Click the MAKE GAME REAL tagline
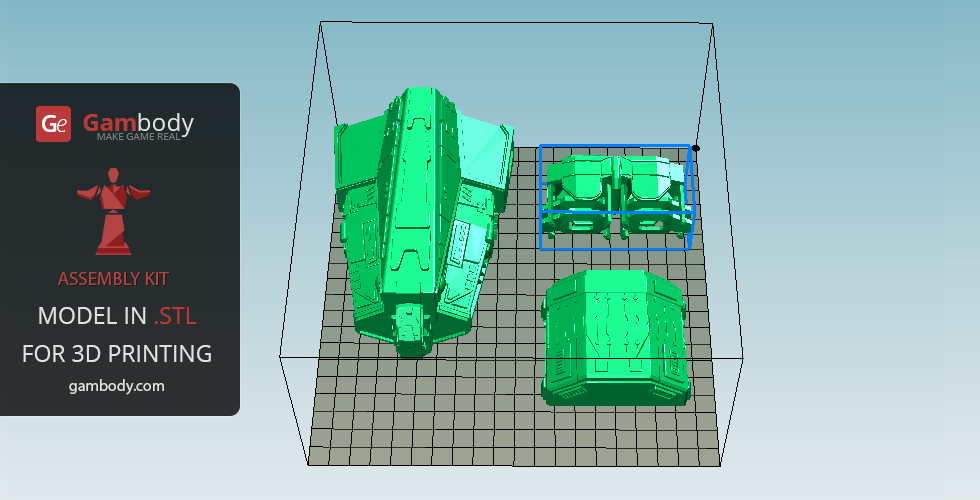Viewport: 980px width, 500px height. [138, 137]
